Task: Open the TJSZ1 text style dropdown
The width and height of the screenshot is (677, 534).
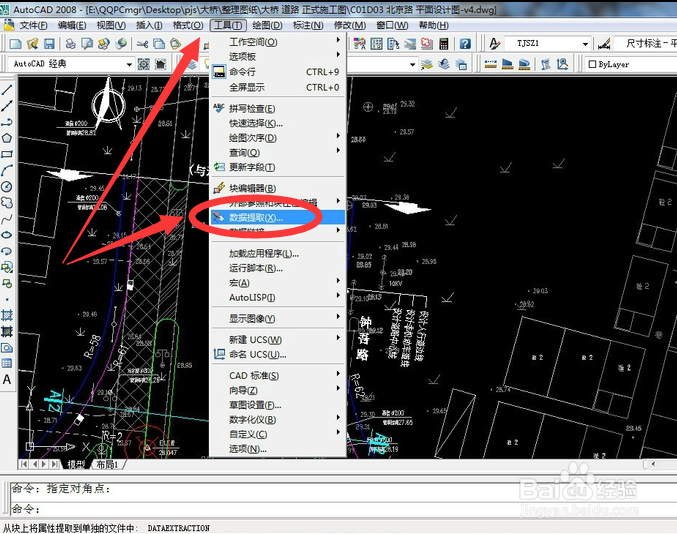Action: (585, 44)
